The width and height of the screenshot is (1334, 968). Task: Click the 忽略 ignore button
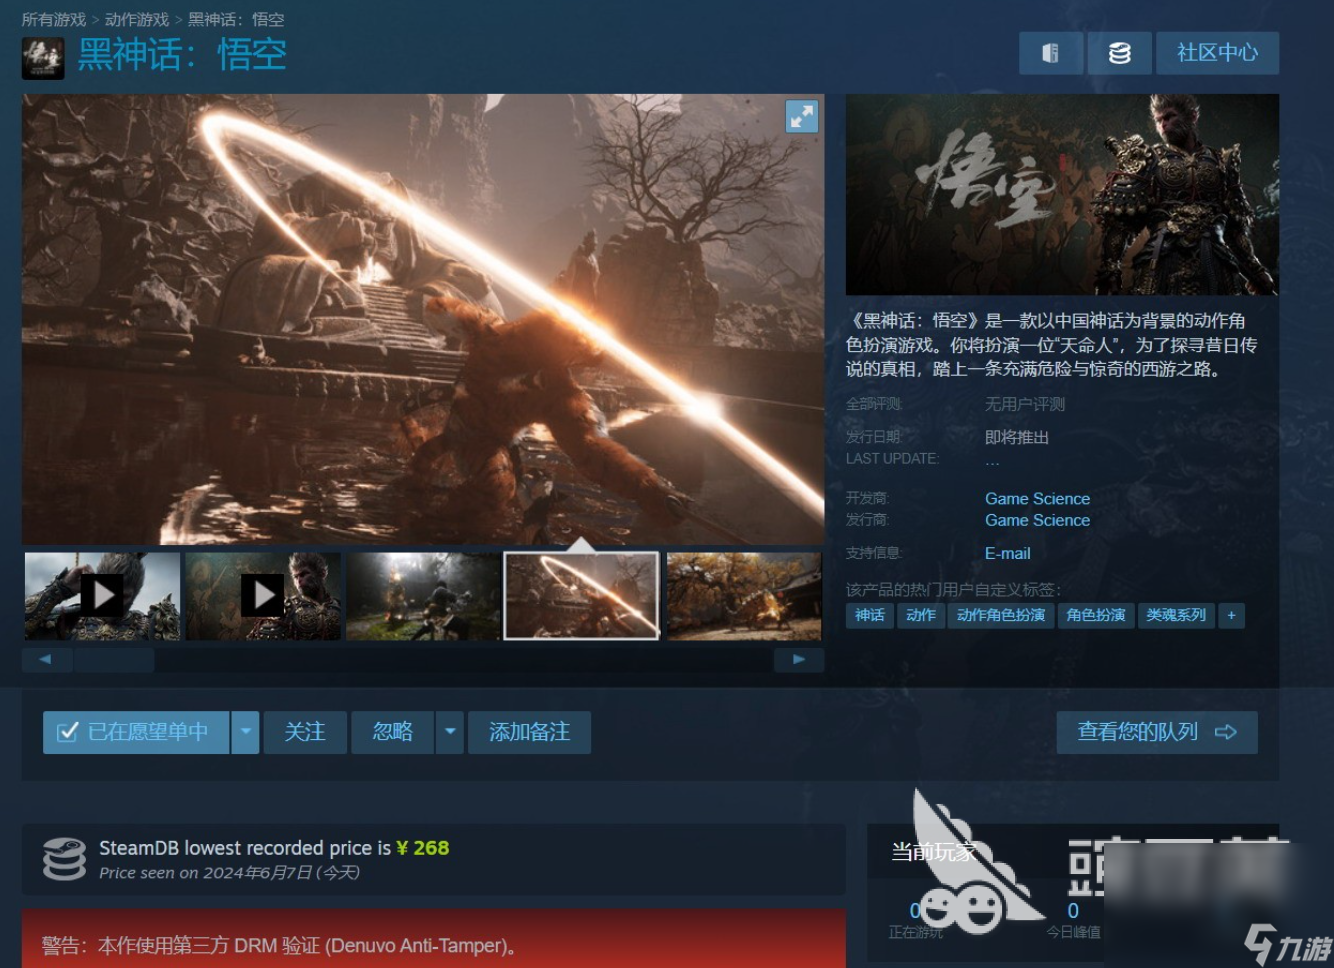coord(392,732)
